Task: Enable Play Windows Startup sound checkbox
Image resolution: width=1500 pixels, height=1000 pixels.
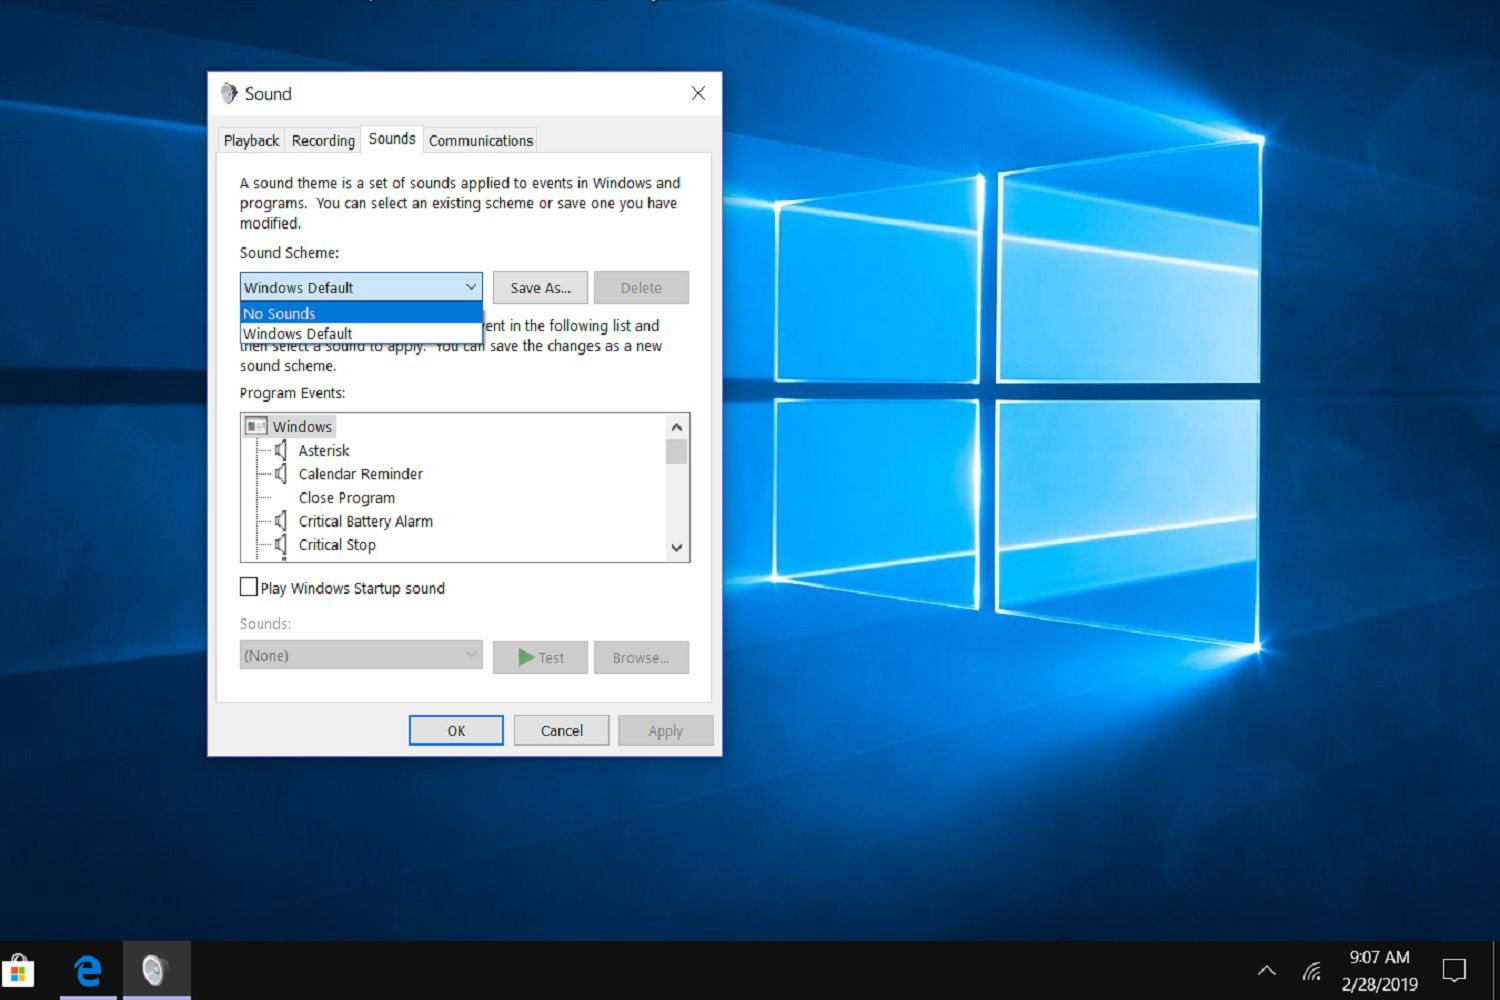Action: (249, 587)
